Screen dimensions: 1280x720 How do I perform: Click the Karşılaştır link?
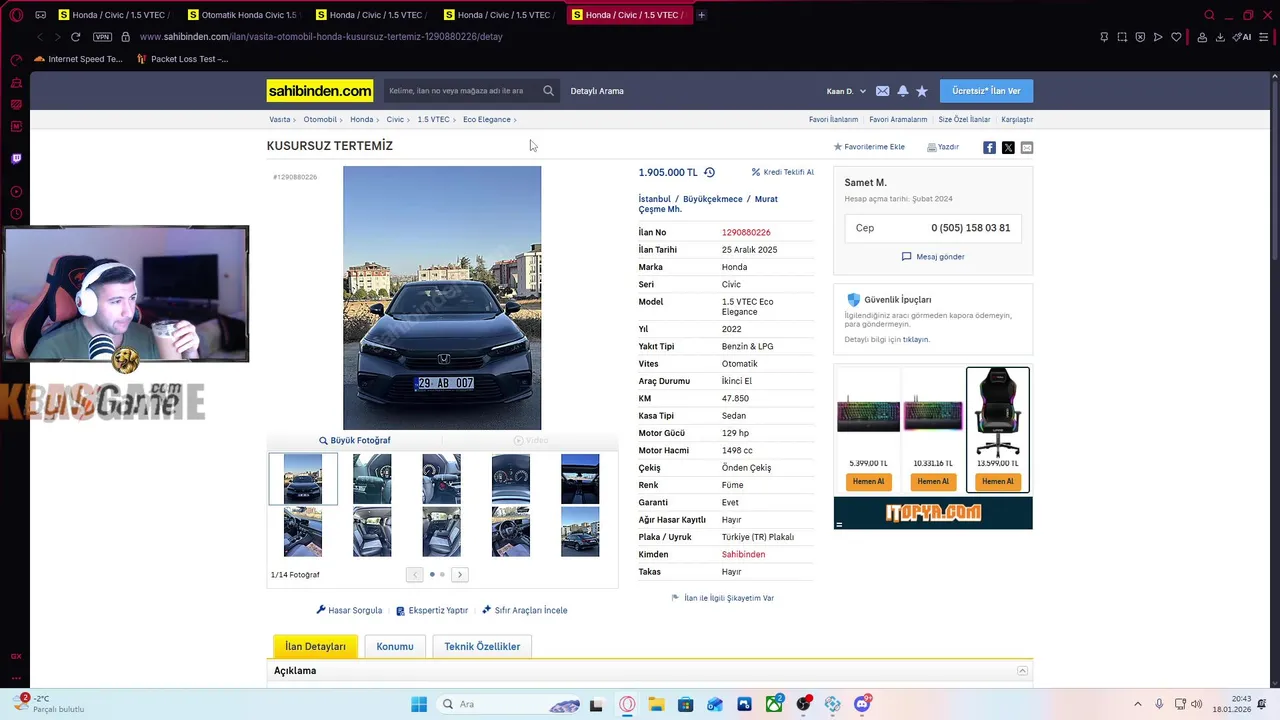(x=1017, y=119)
